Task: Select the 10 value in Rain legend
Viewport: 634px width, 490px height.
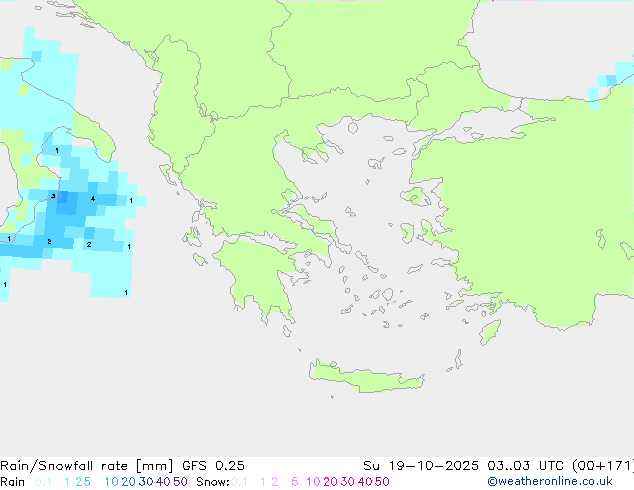Action: 111,482
